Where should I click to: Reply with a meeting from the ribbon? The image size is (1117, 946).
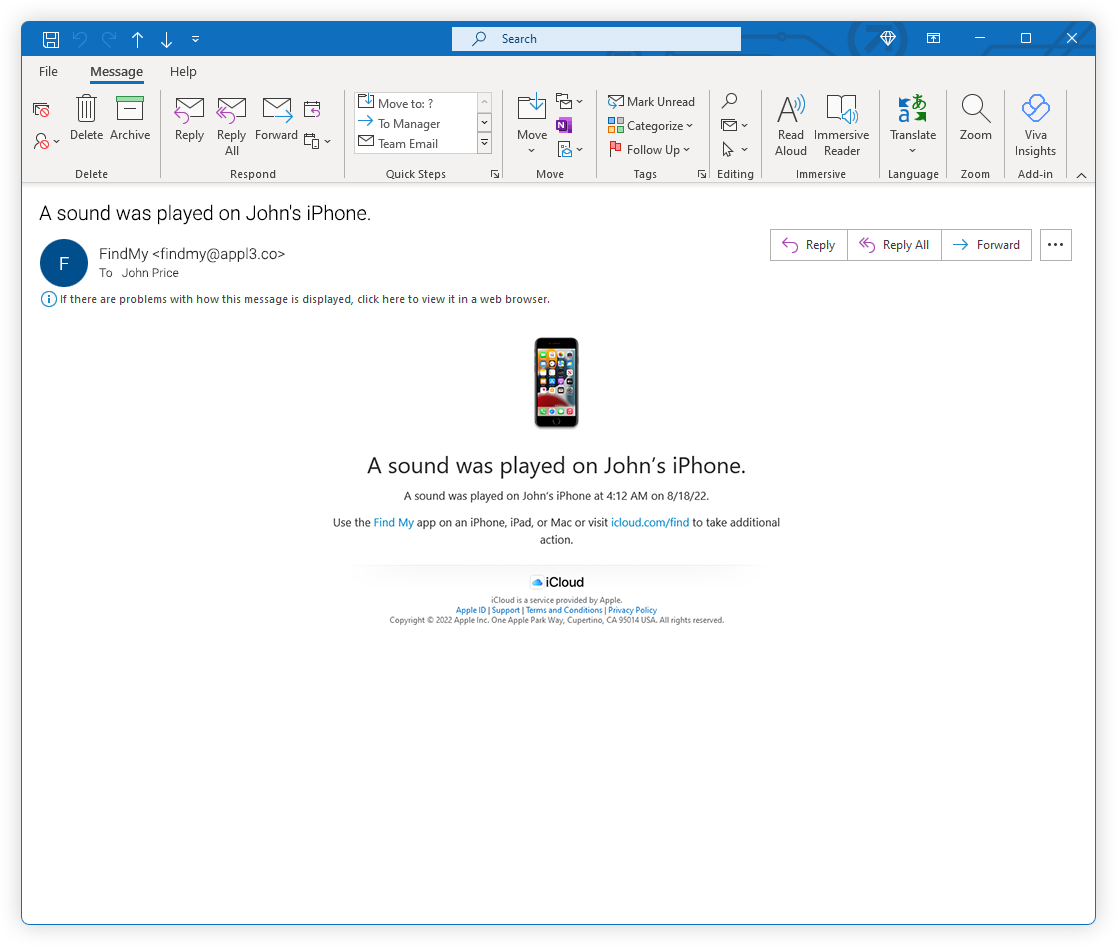pyautogui.click(x=312, y=109)
